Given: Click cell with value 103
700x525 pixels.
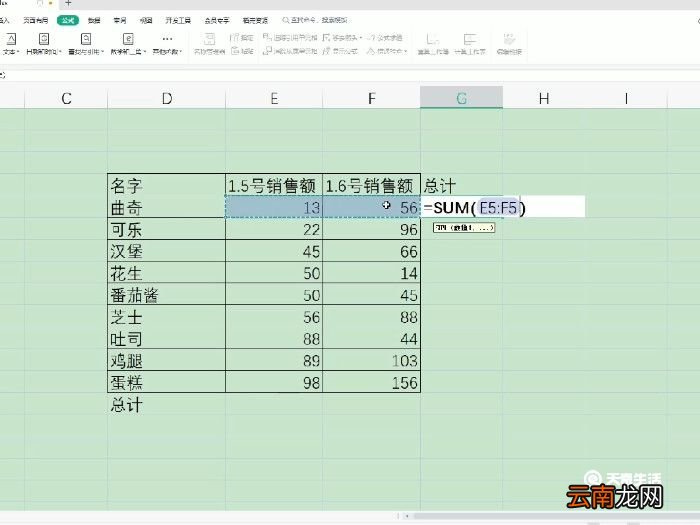Looking at the screenshot, I should [371, 360].
